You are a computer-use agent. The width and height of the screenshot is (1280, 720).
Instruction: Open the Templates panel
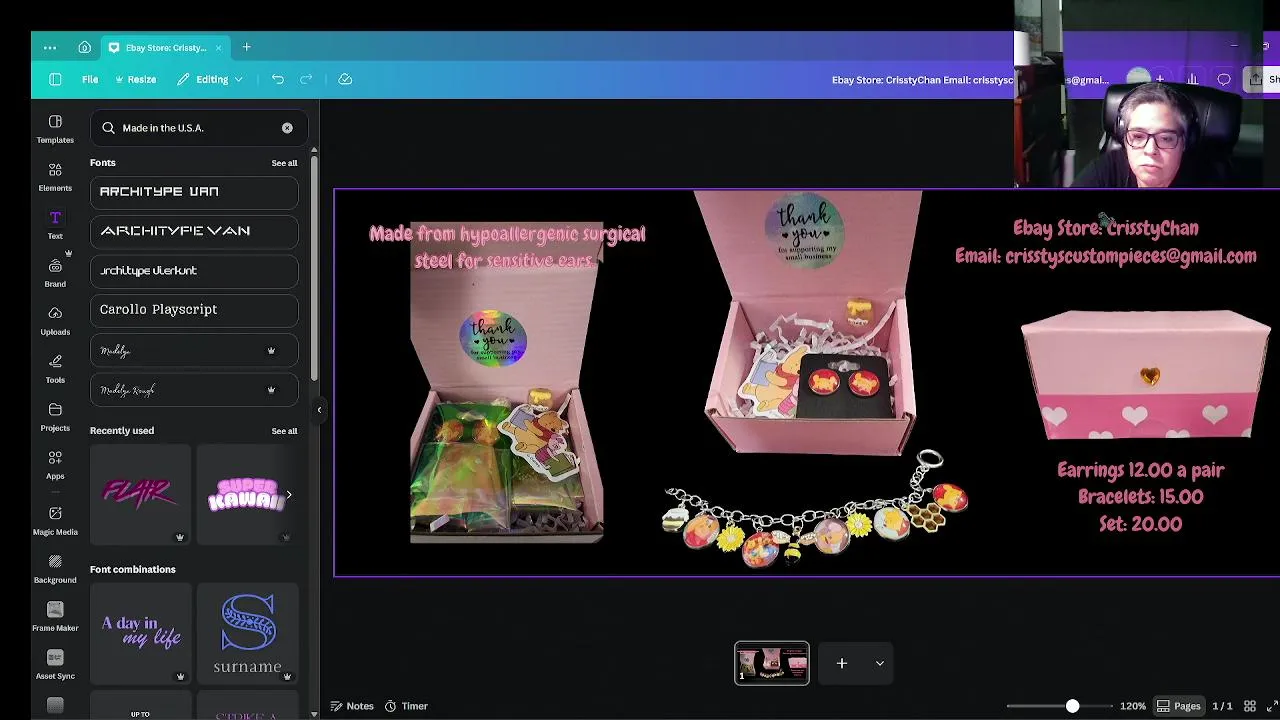tap(55, 129)
